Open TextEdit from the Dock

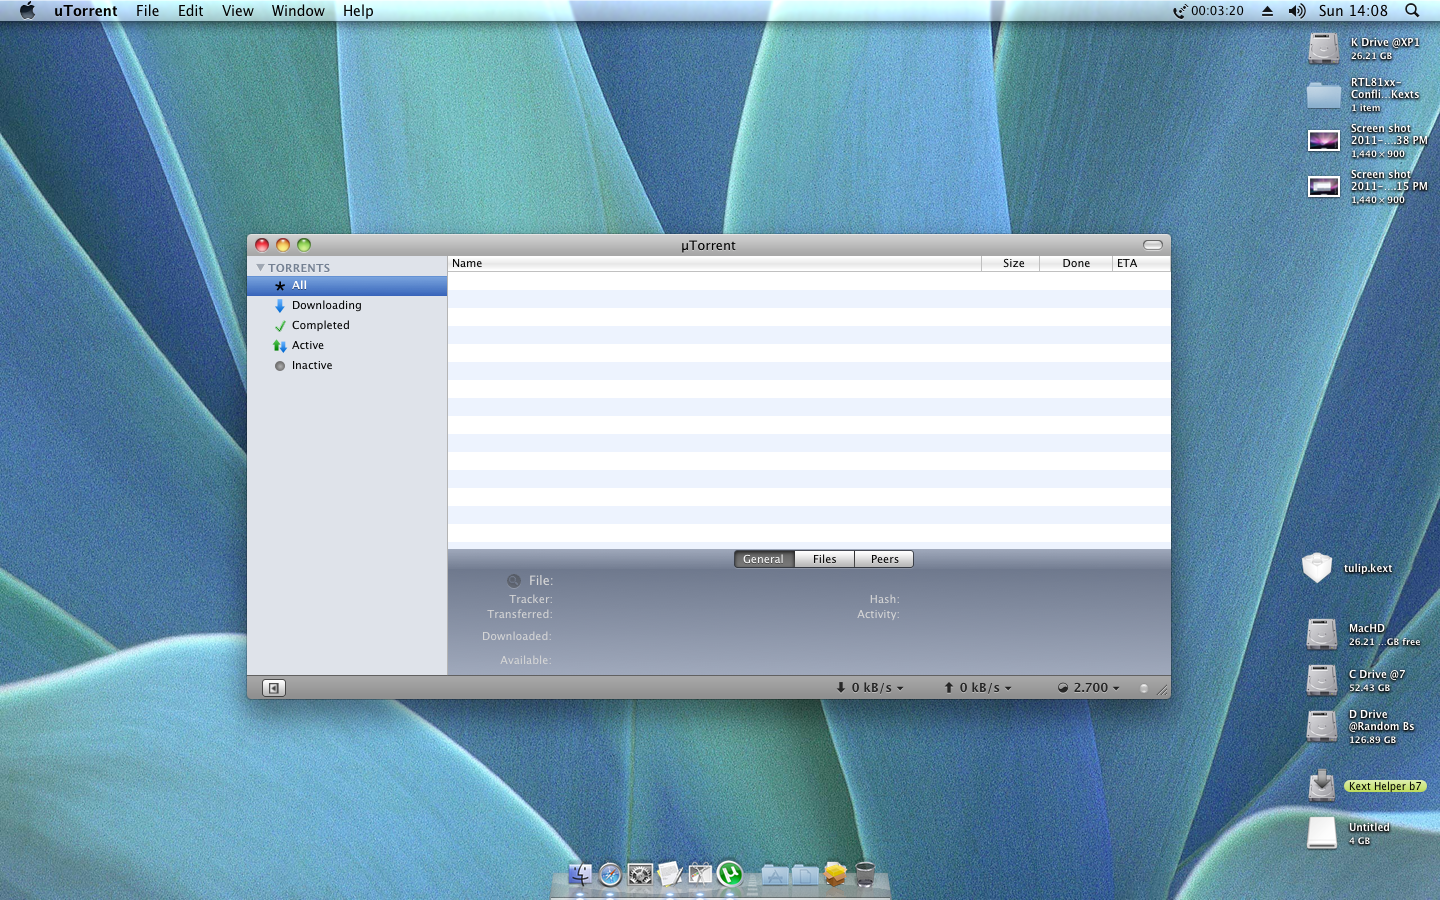click(670, 874)
